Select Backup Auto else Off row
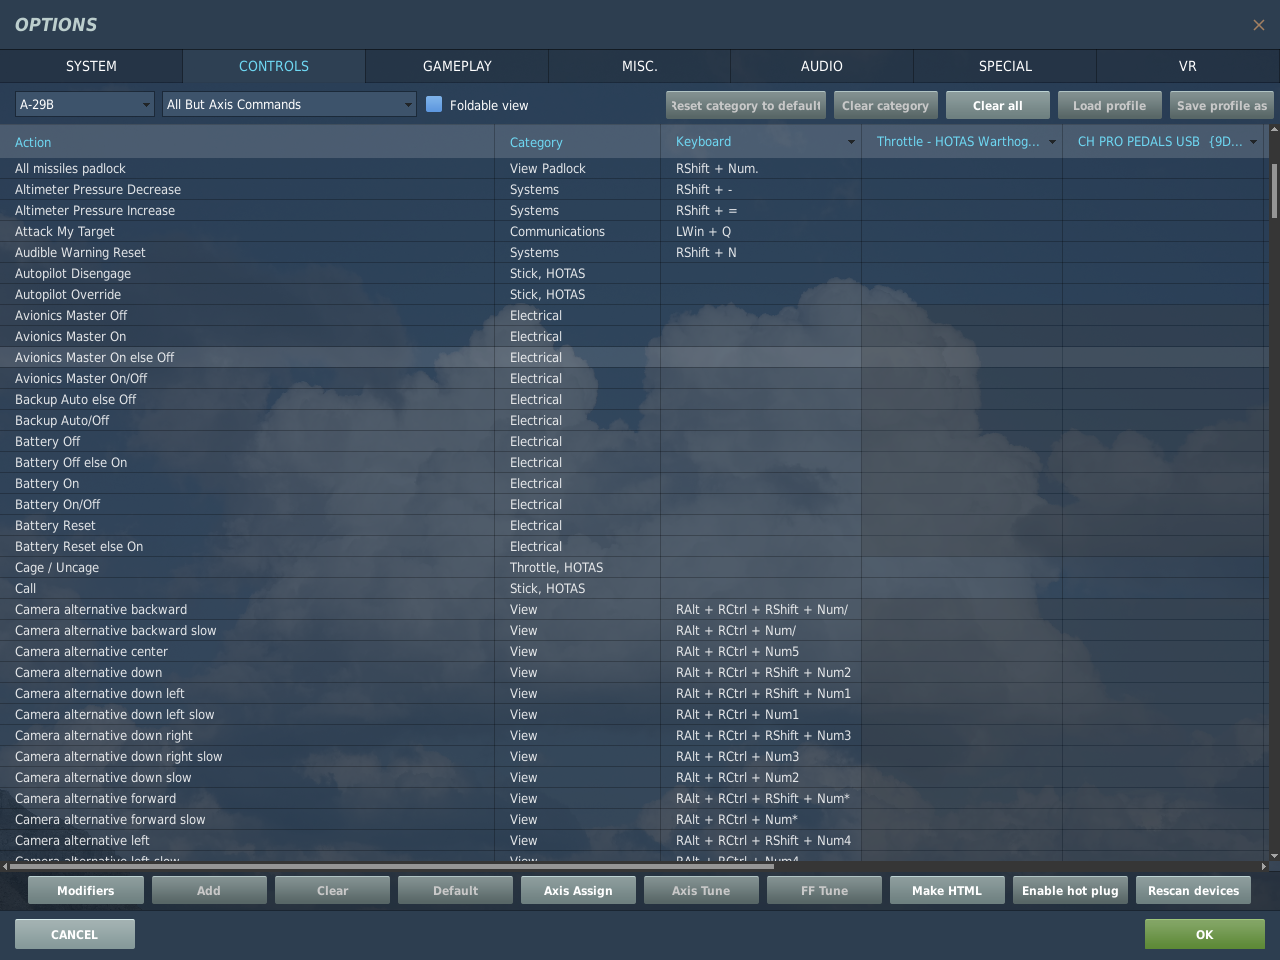The width and height of the screenshot is (1280, 960). (x=634, y=399)
